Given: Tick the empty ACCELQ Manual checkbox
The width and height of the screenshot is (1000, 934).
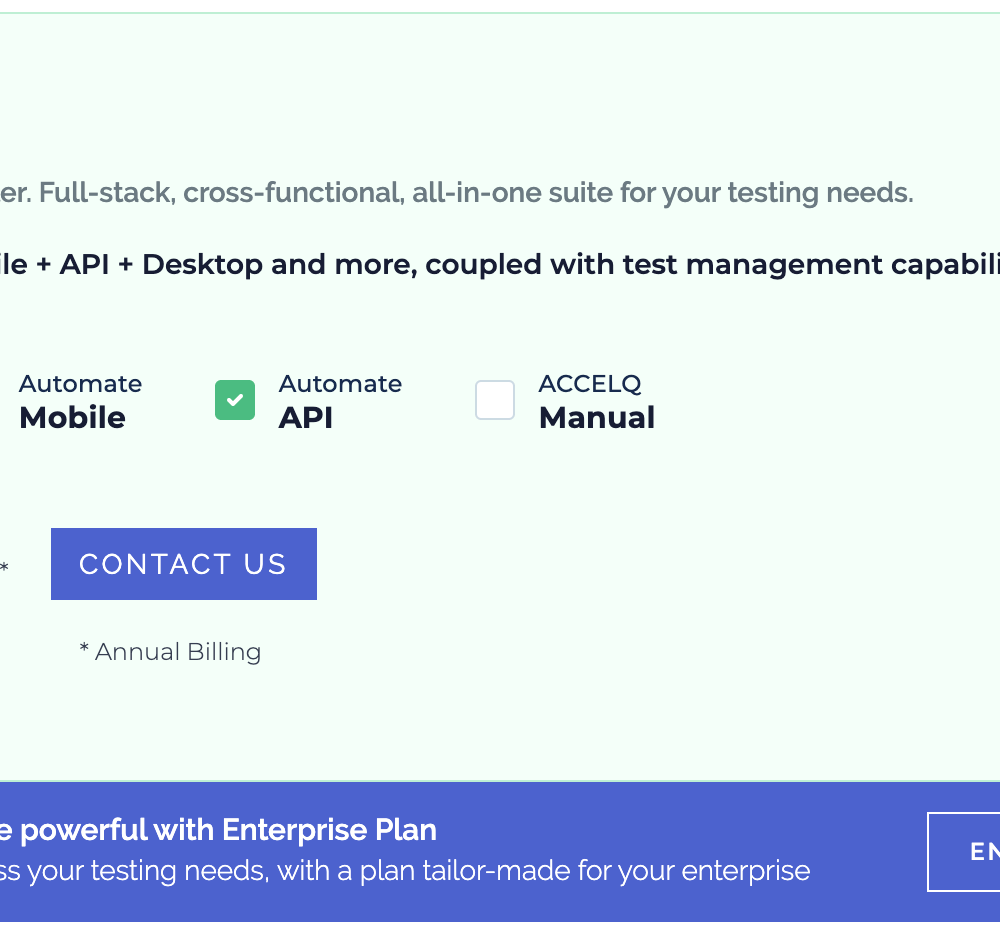Looking at the screenshot, I should pos(495,400).
